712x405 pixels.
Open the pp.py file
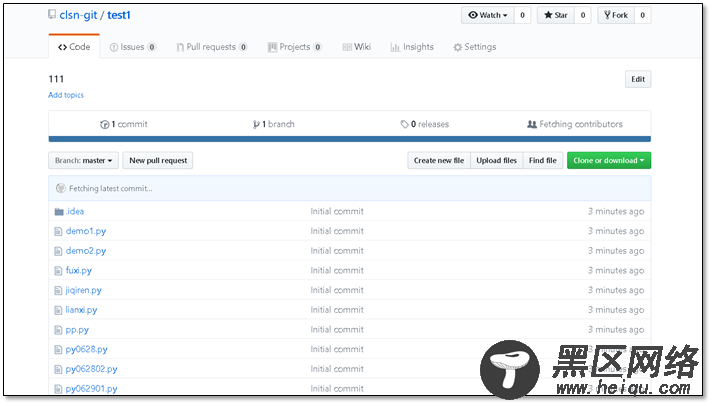pos(77,330)
